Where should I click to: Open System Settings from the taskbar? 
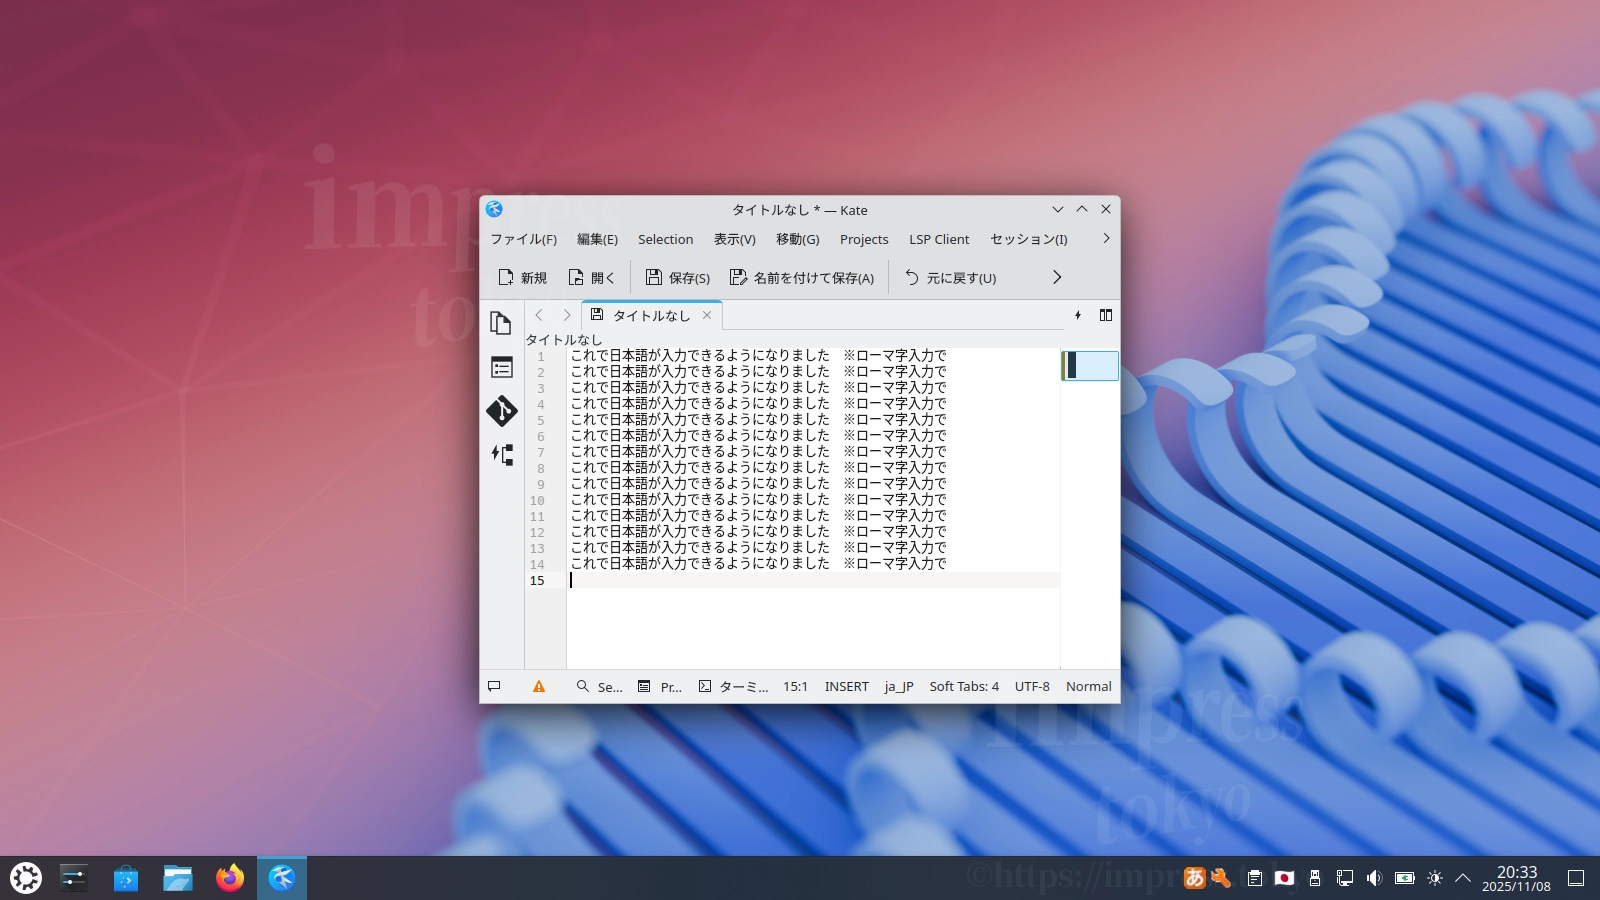click(74, 878)
